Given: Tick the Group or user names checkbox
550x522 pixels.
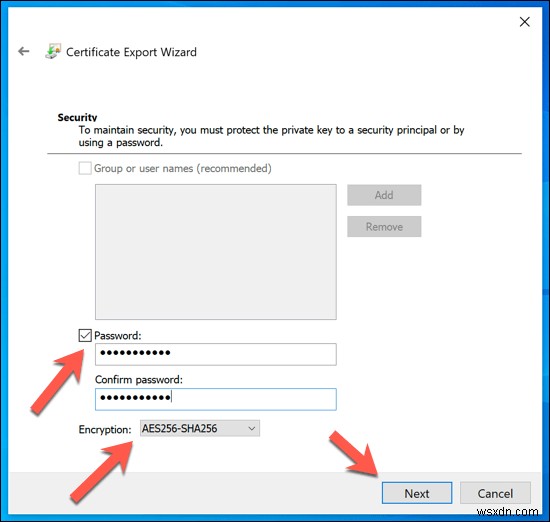Looking at the screenshot, I should [85, 168].
